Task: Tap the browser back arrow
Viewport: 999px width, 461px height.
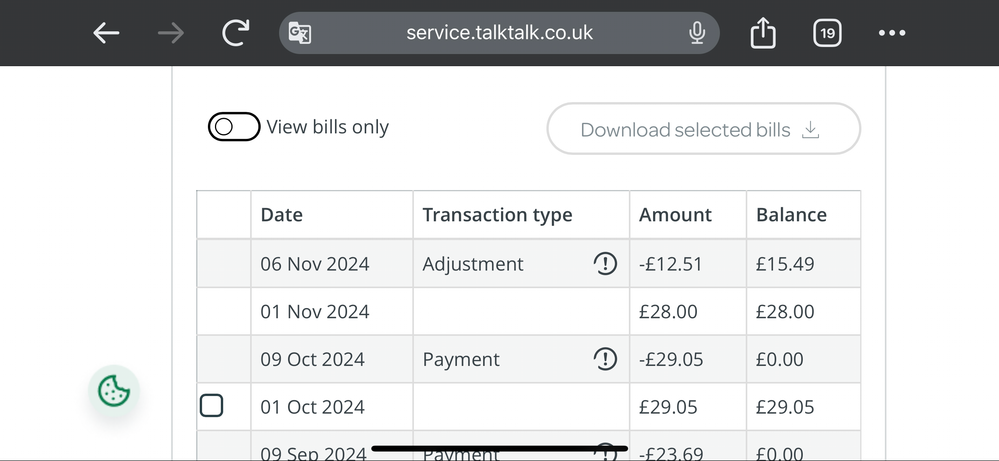Action: [x=106, y=33]
